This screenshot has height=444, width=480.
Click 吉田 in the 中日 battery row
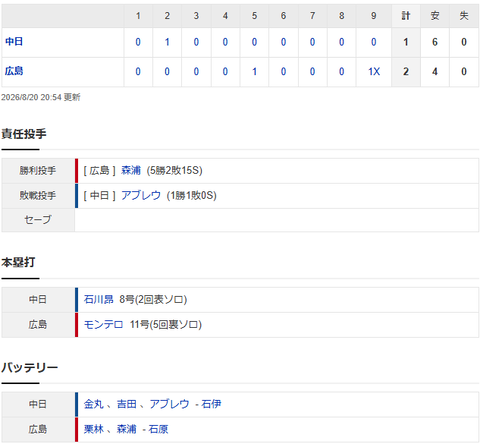[127, 404]
